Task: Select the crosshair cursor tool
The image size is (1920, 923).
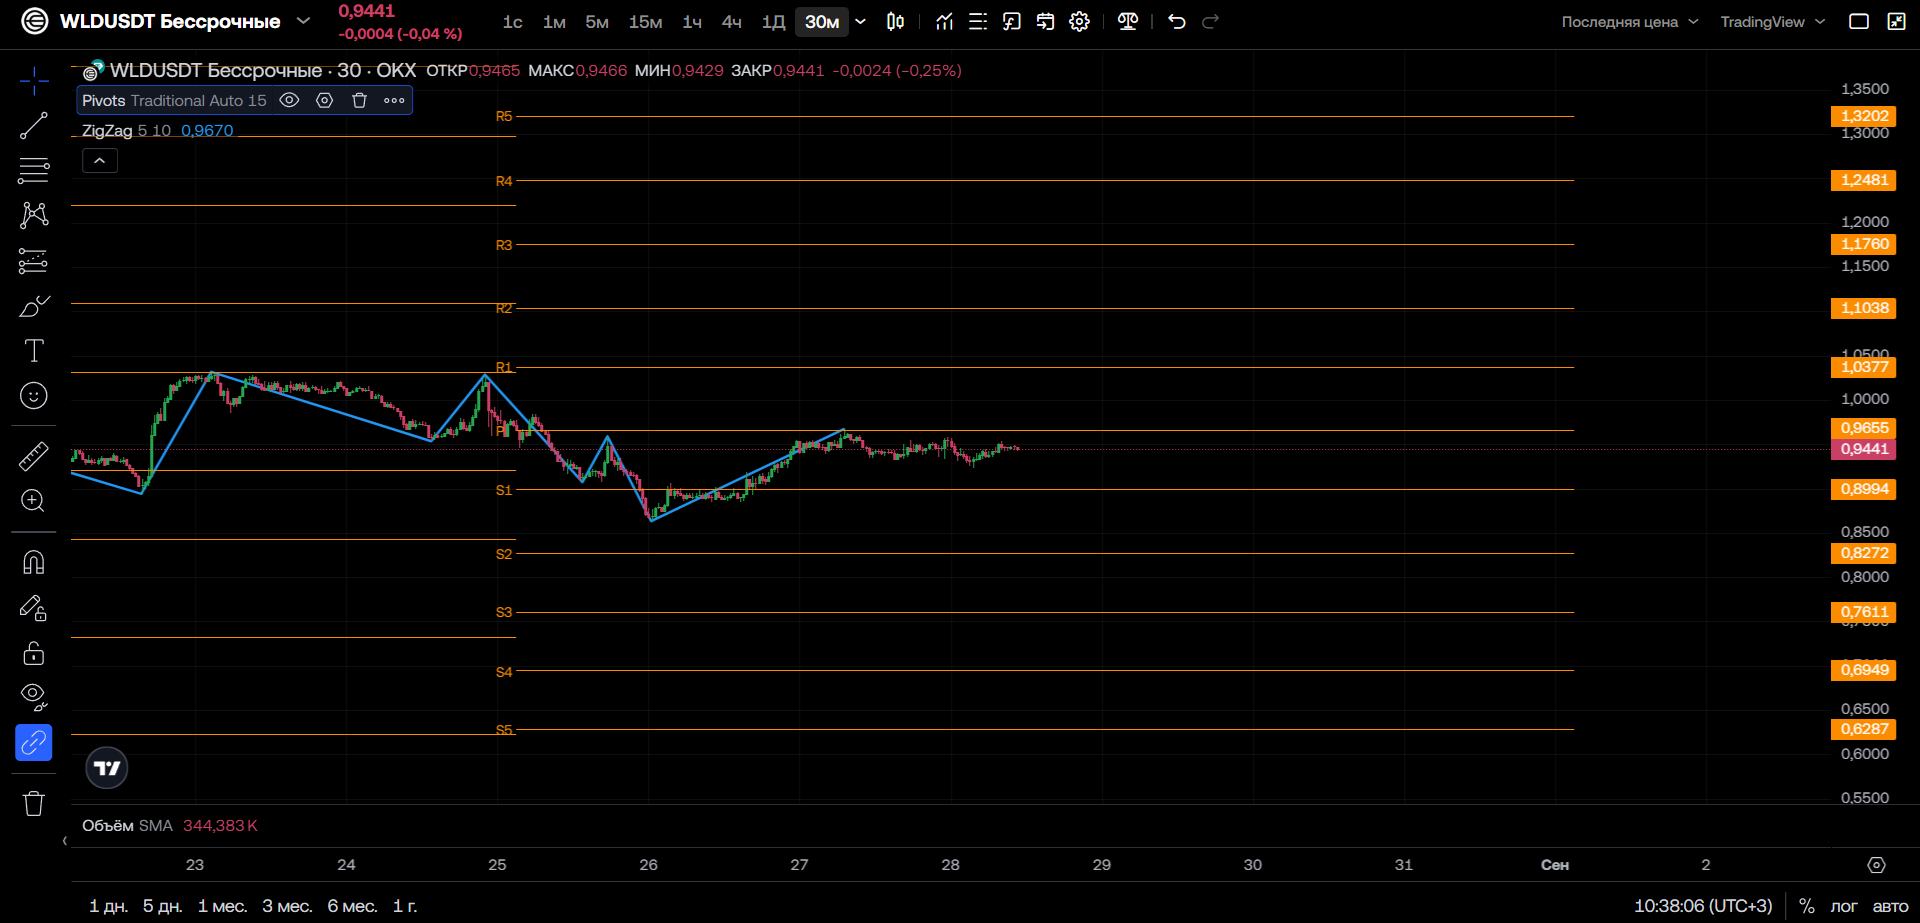Action: 34,80
